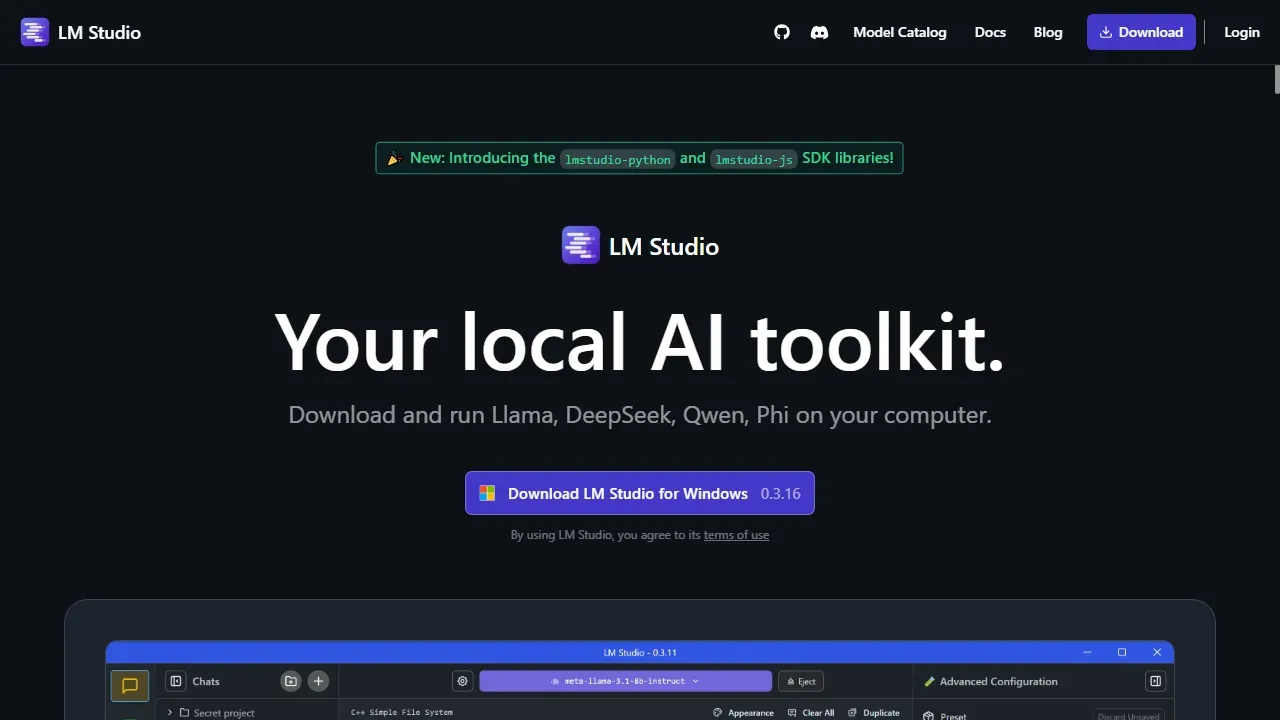This screenshot has height=720, width=1280.
Task: Click the party popper icon in banner
Action: click(395, 158)
